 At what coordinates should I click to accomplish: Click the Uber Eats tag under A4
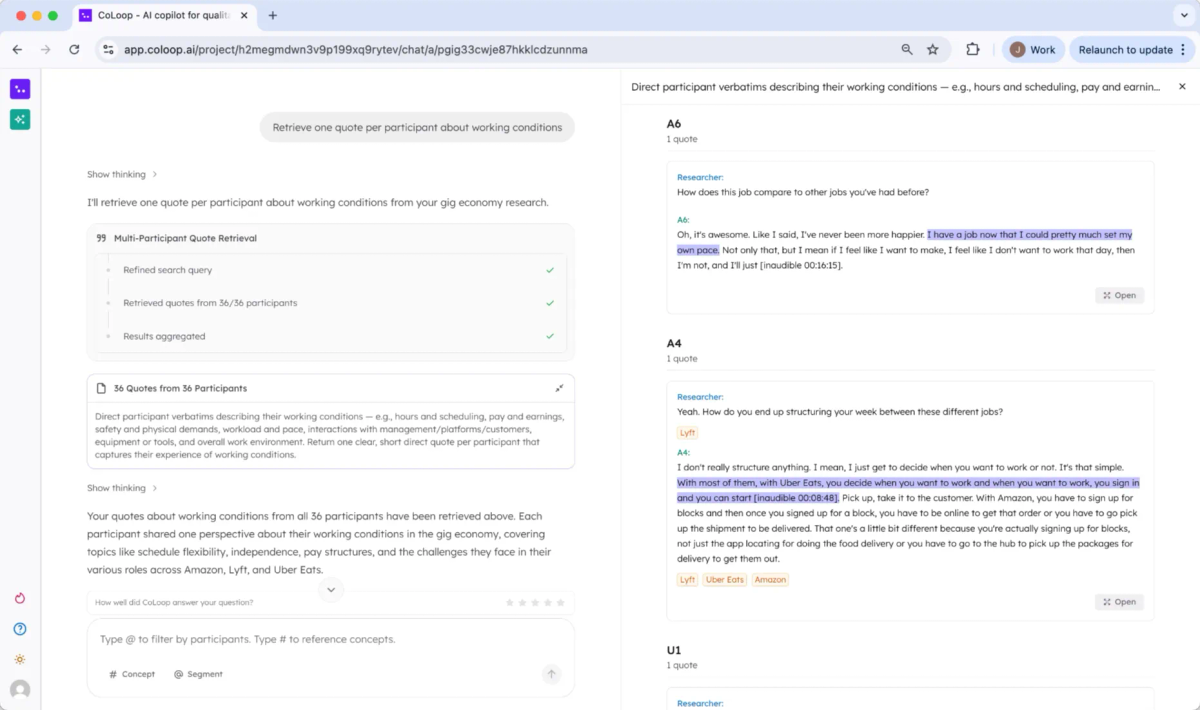tap(724, 580)
